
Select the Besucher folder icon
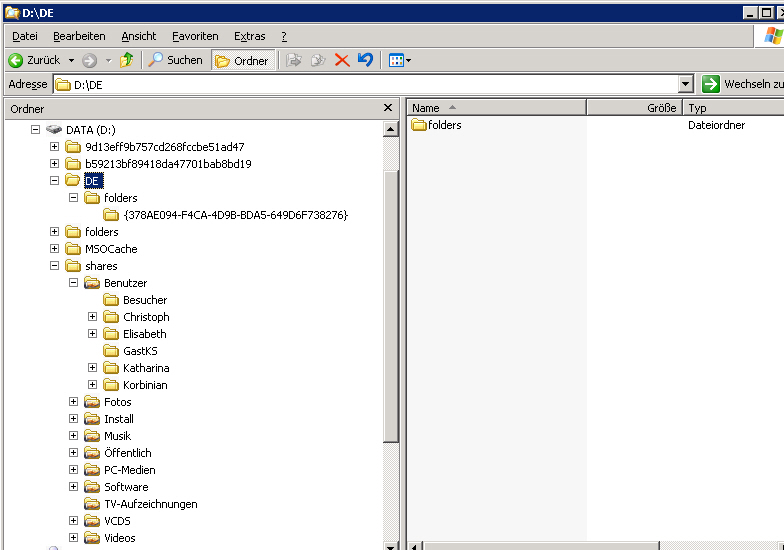[x=111, y=300]
